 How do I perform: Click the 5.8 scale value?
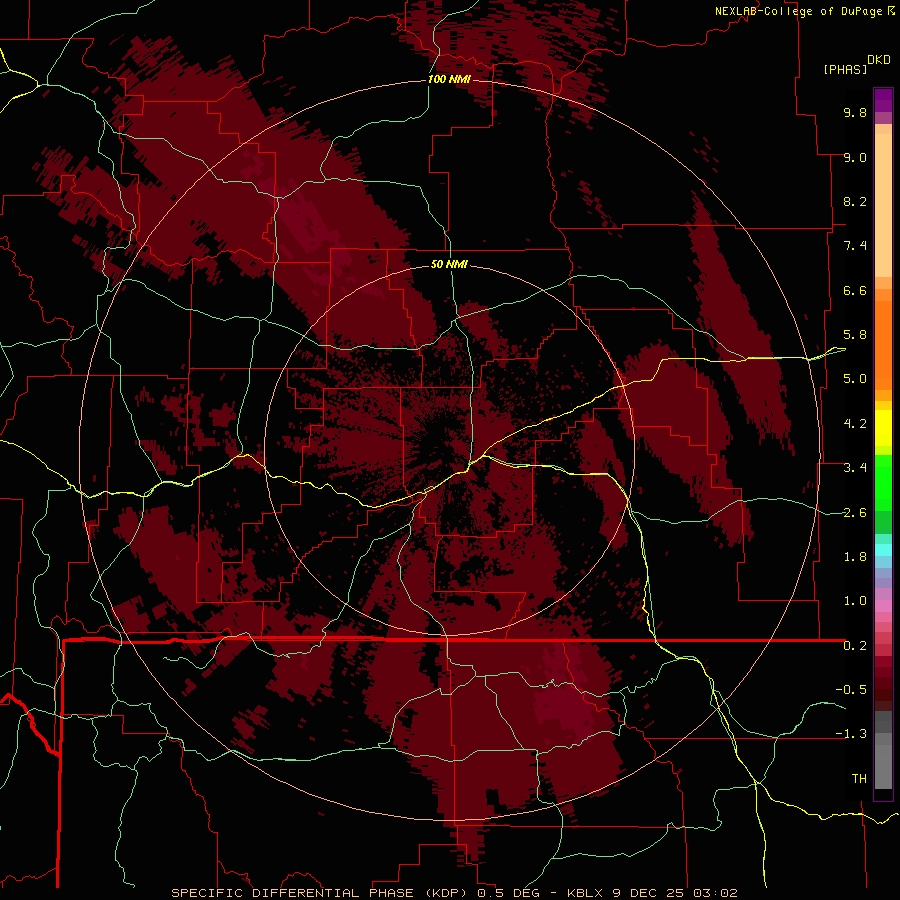[x=855, y=334]
